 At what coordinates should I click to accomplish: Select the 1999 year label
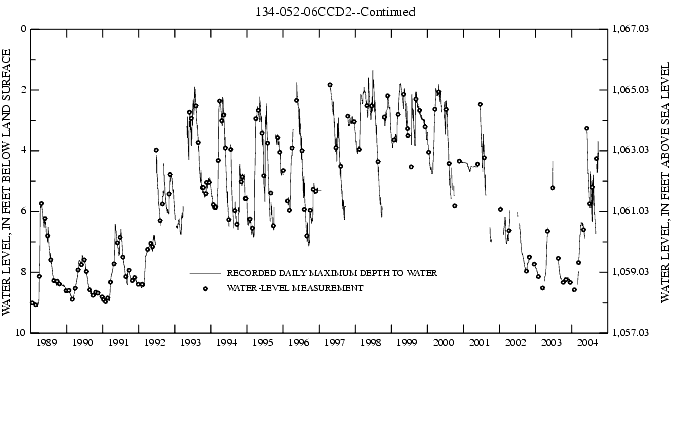[407, 342]
